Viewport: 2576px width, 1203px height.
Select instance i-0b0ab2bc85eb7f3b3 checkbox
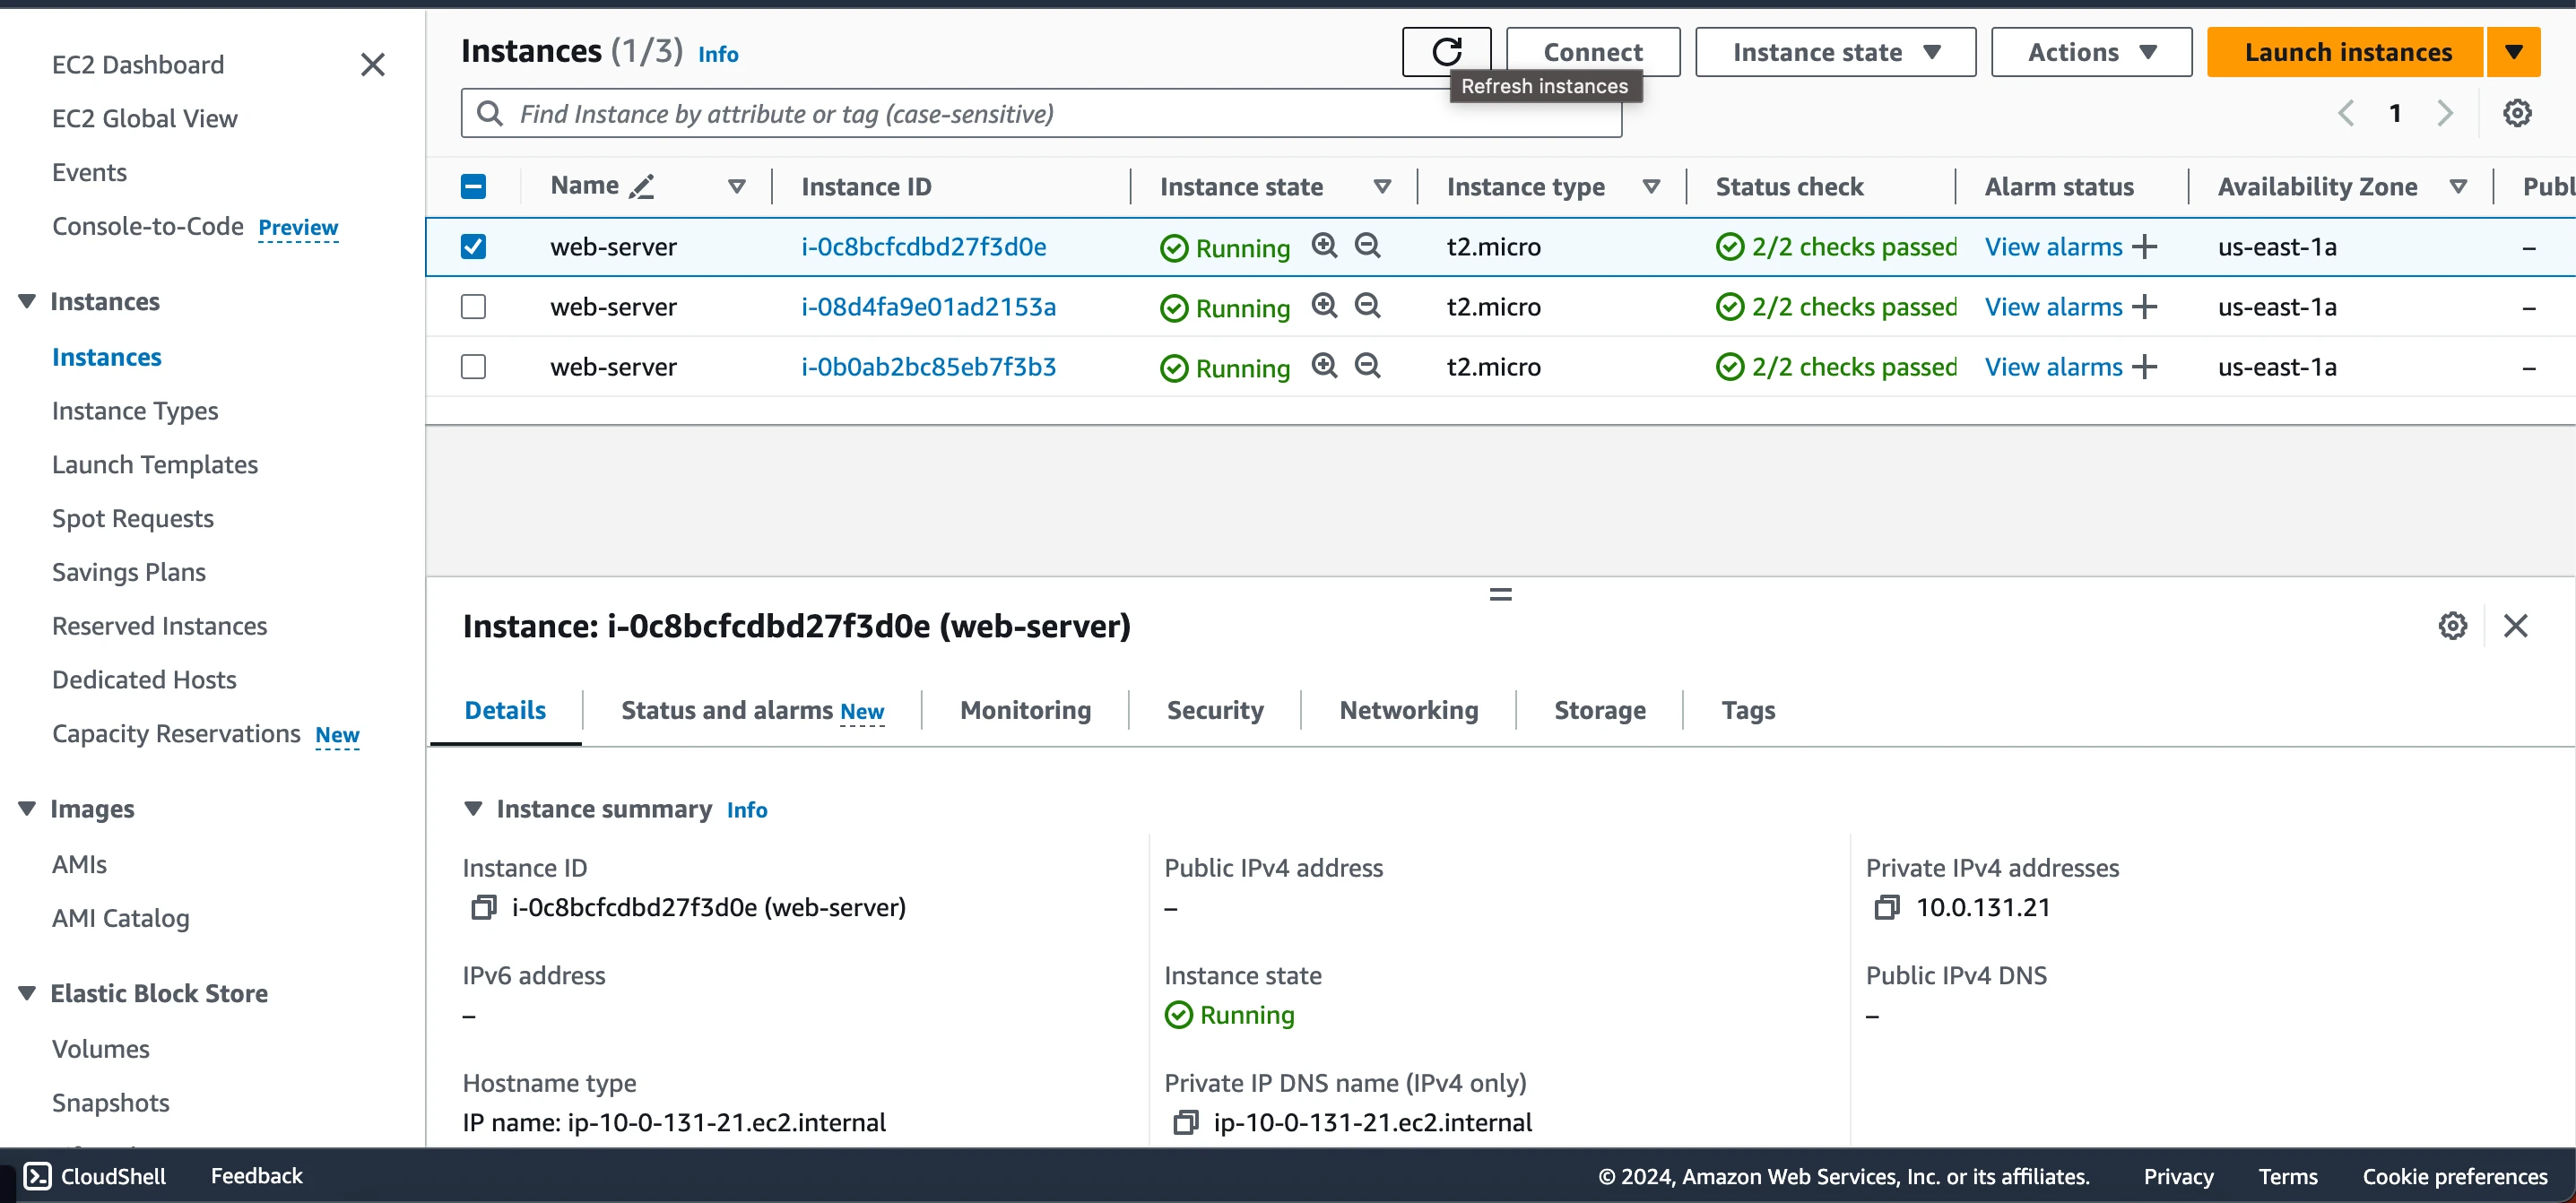(x=473, y=366)
